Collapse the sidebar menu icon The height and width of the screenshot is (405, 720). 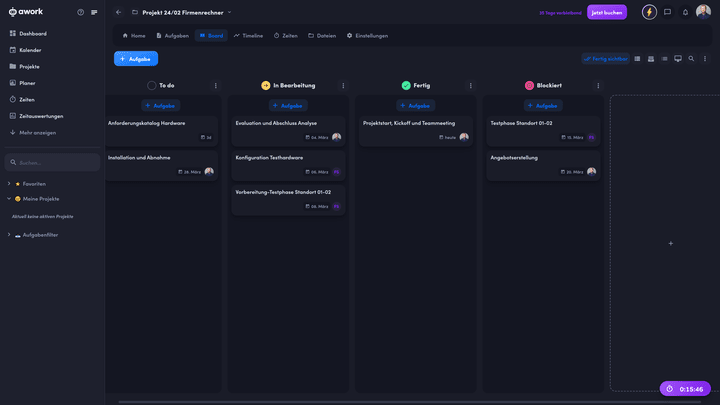(94, 12)
